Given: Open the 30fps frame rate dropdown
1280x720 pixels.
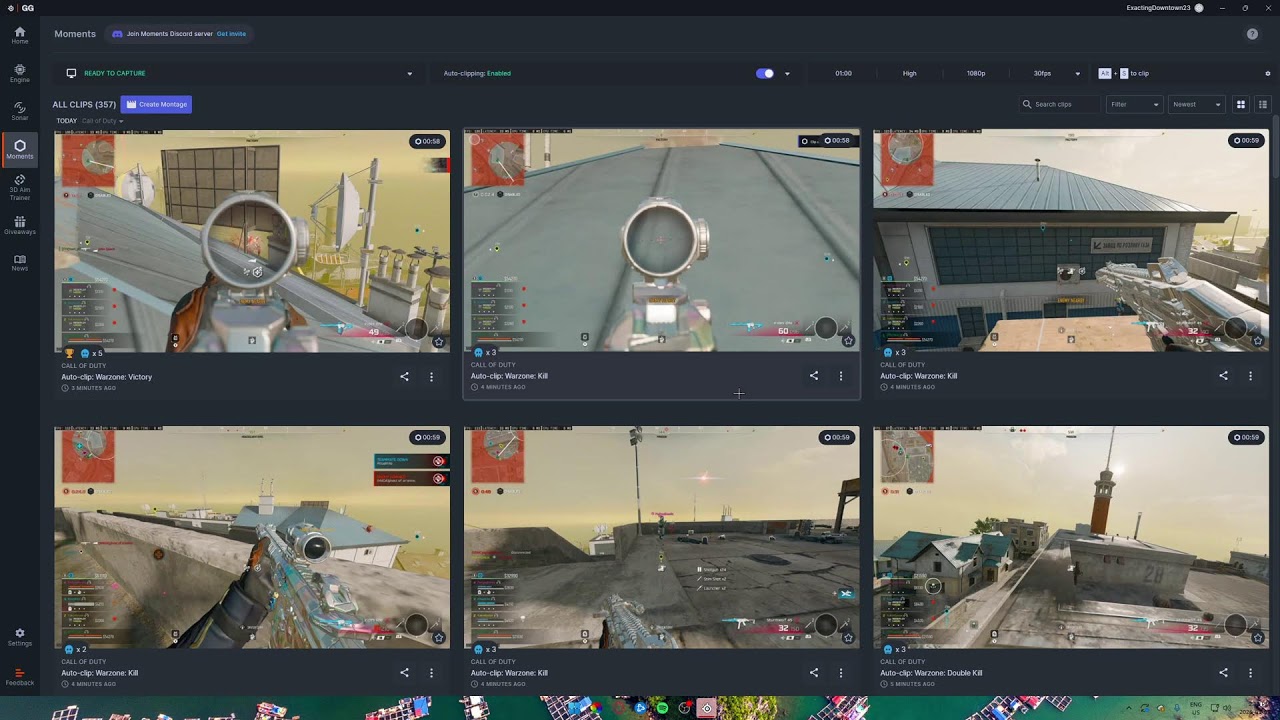Looking at the screenshot, I should click(x=1056, y=73).
